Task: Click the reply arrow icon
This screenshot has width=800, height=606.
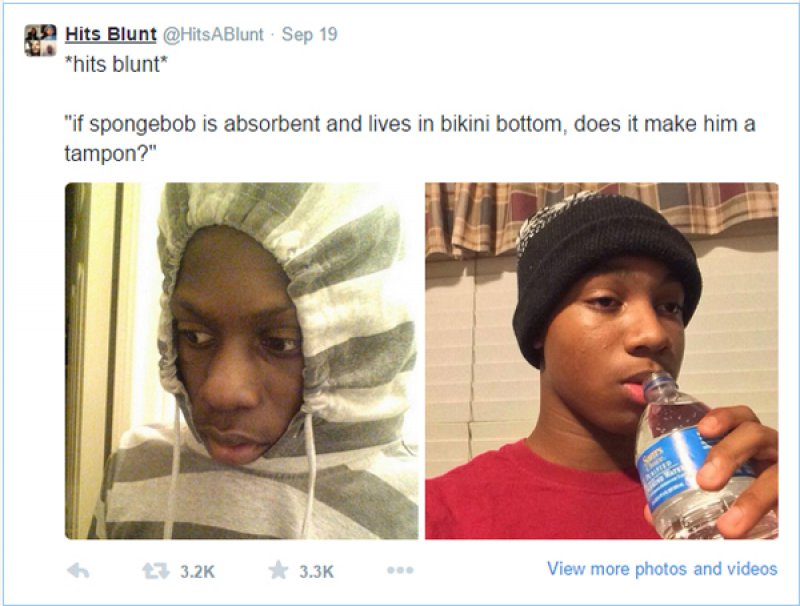Action: (x=78, y=571)
